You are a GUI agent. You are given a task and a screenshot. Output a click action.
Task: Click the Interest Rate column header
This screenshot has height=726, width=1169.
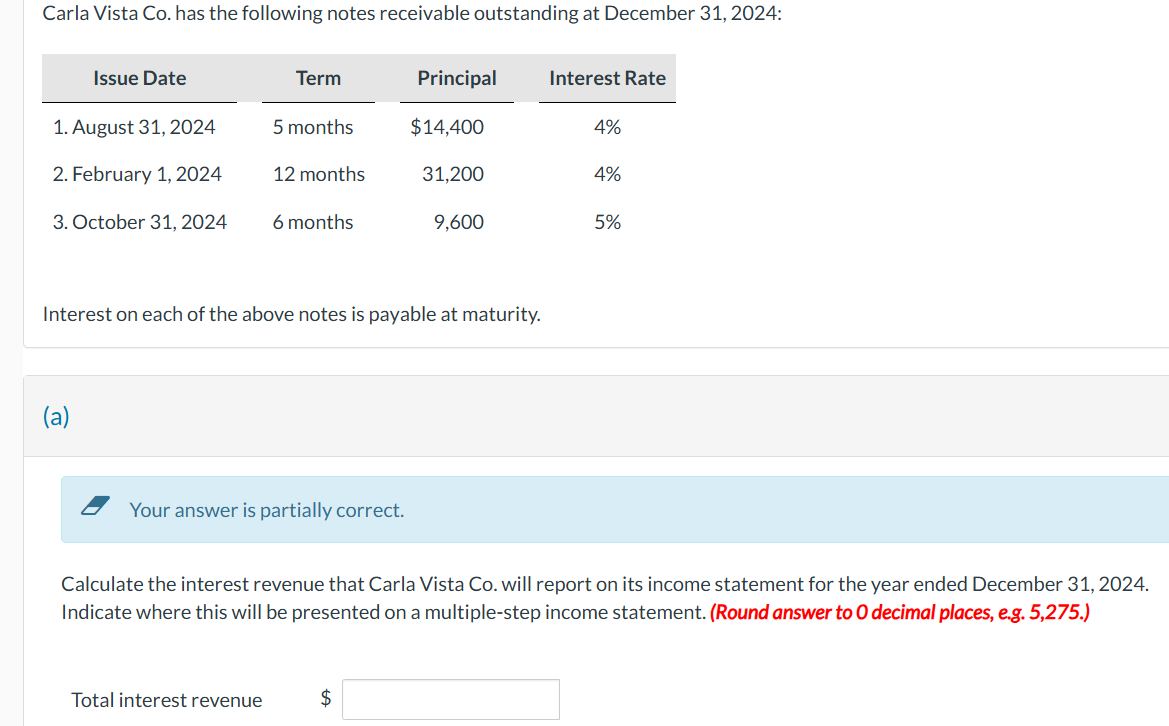606,77
